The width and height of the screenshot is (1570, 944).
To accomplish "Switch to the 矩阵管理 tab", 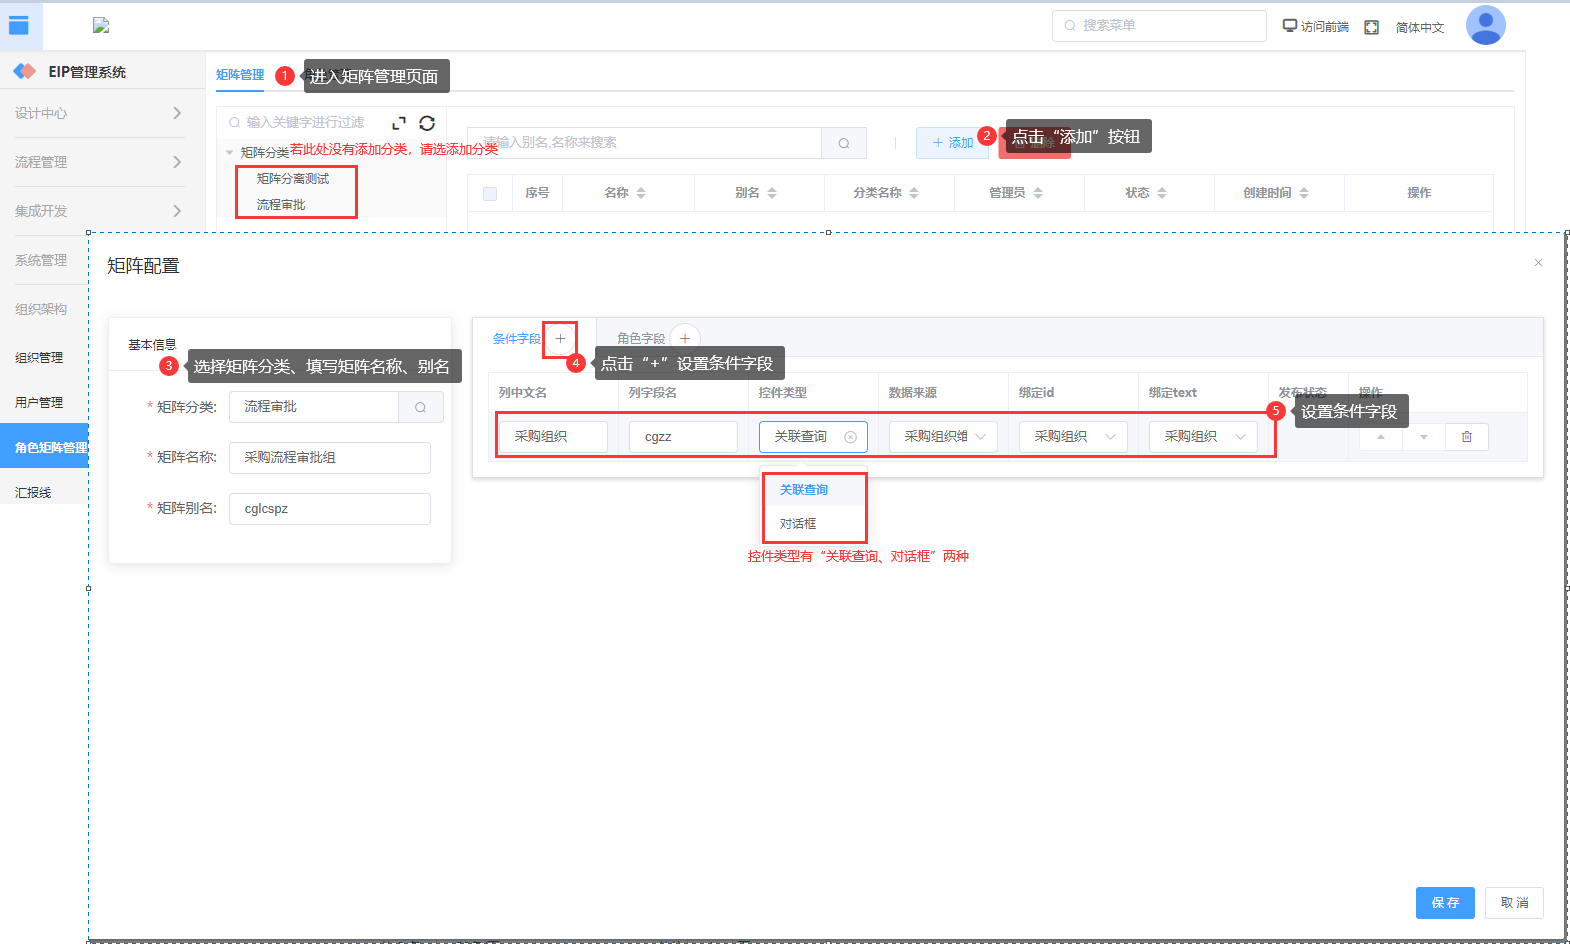I will pyautogui.click(x=240, y=75).
